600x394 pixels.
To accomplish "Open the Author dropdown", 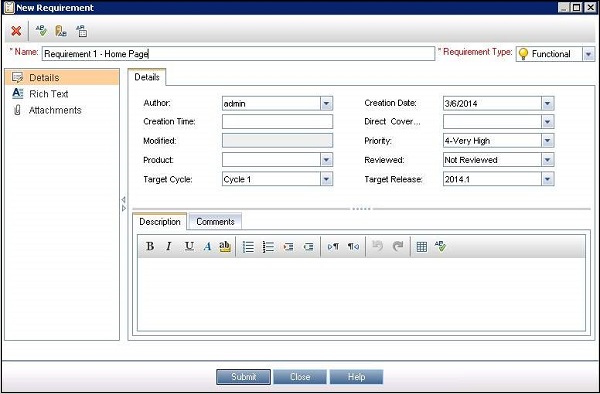I will tap(326, 103).
